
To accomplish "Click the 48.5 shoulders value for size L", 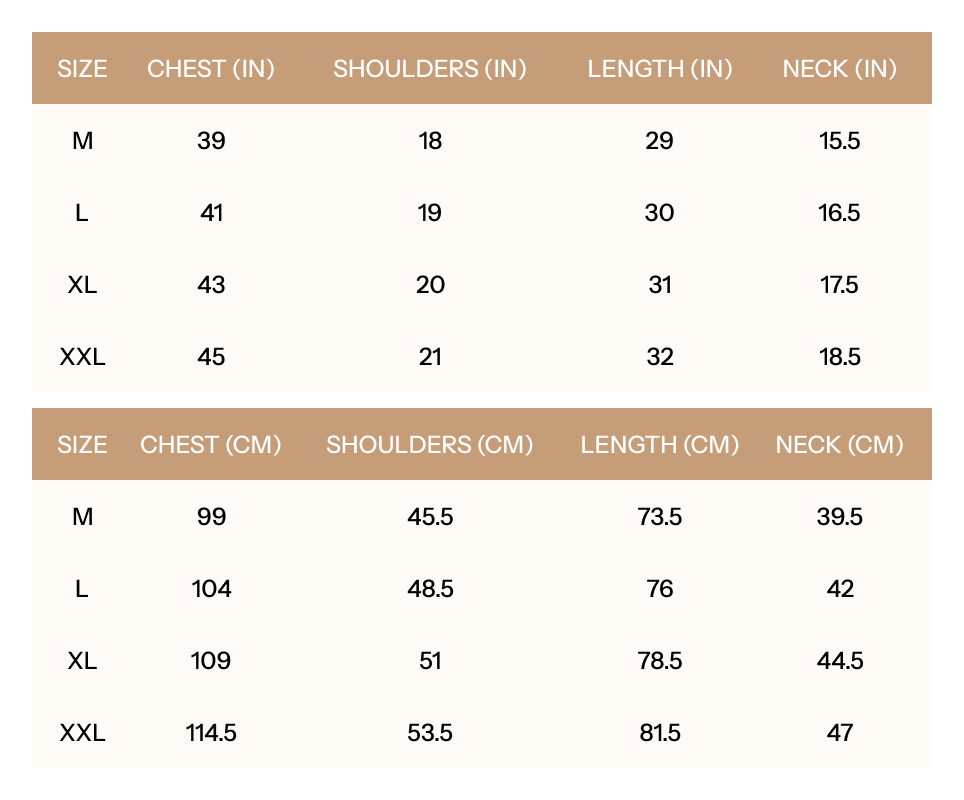I will point(430,589).
